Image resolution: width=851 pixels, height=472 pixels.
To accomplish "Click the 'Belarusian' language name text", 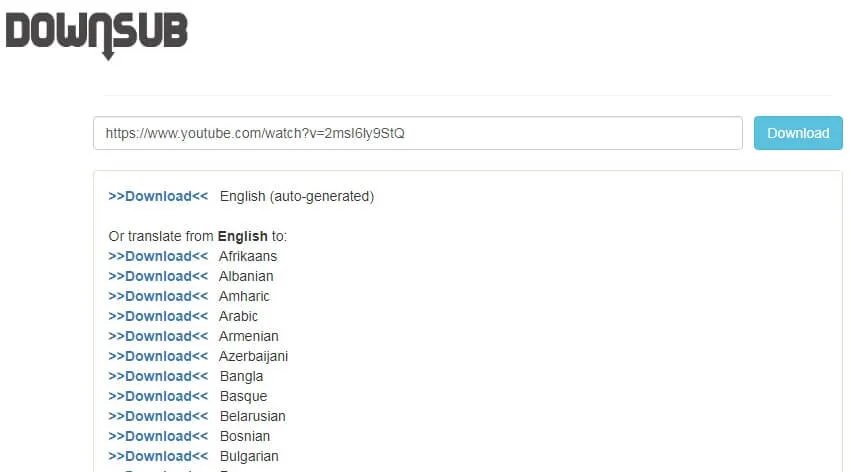I will pos(252,416).
